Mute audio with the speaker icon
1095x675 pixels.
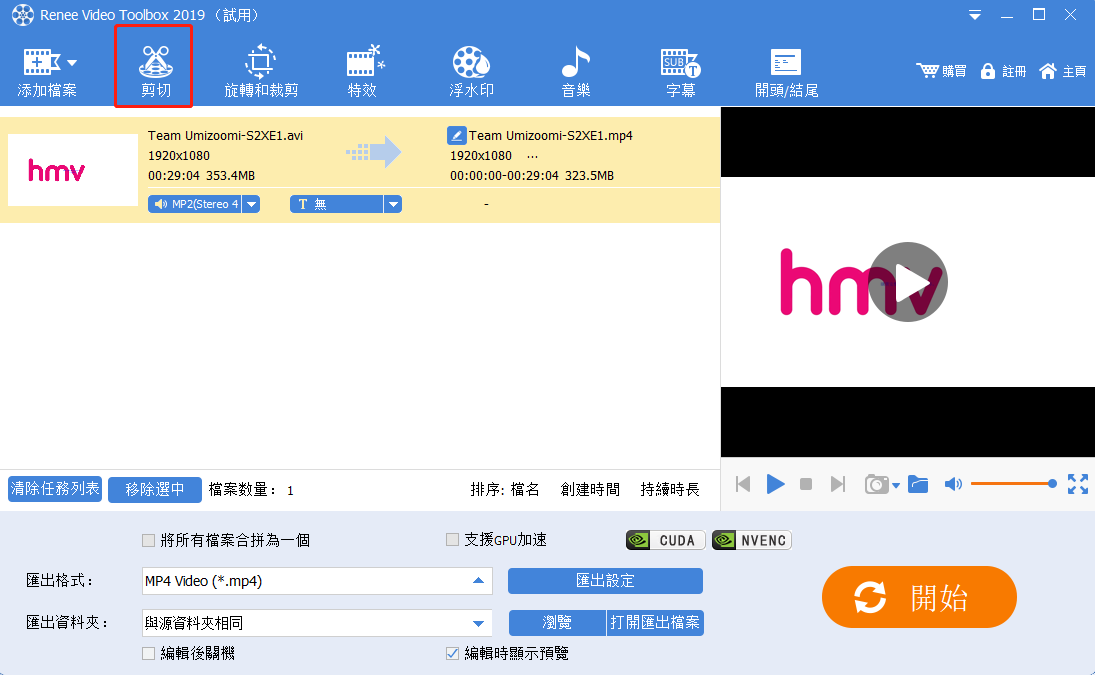(953, 484)
